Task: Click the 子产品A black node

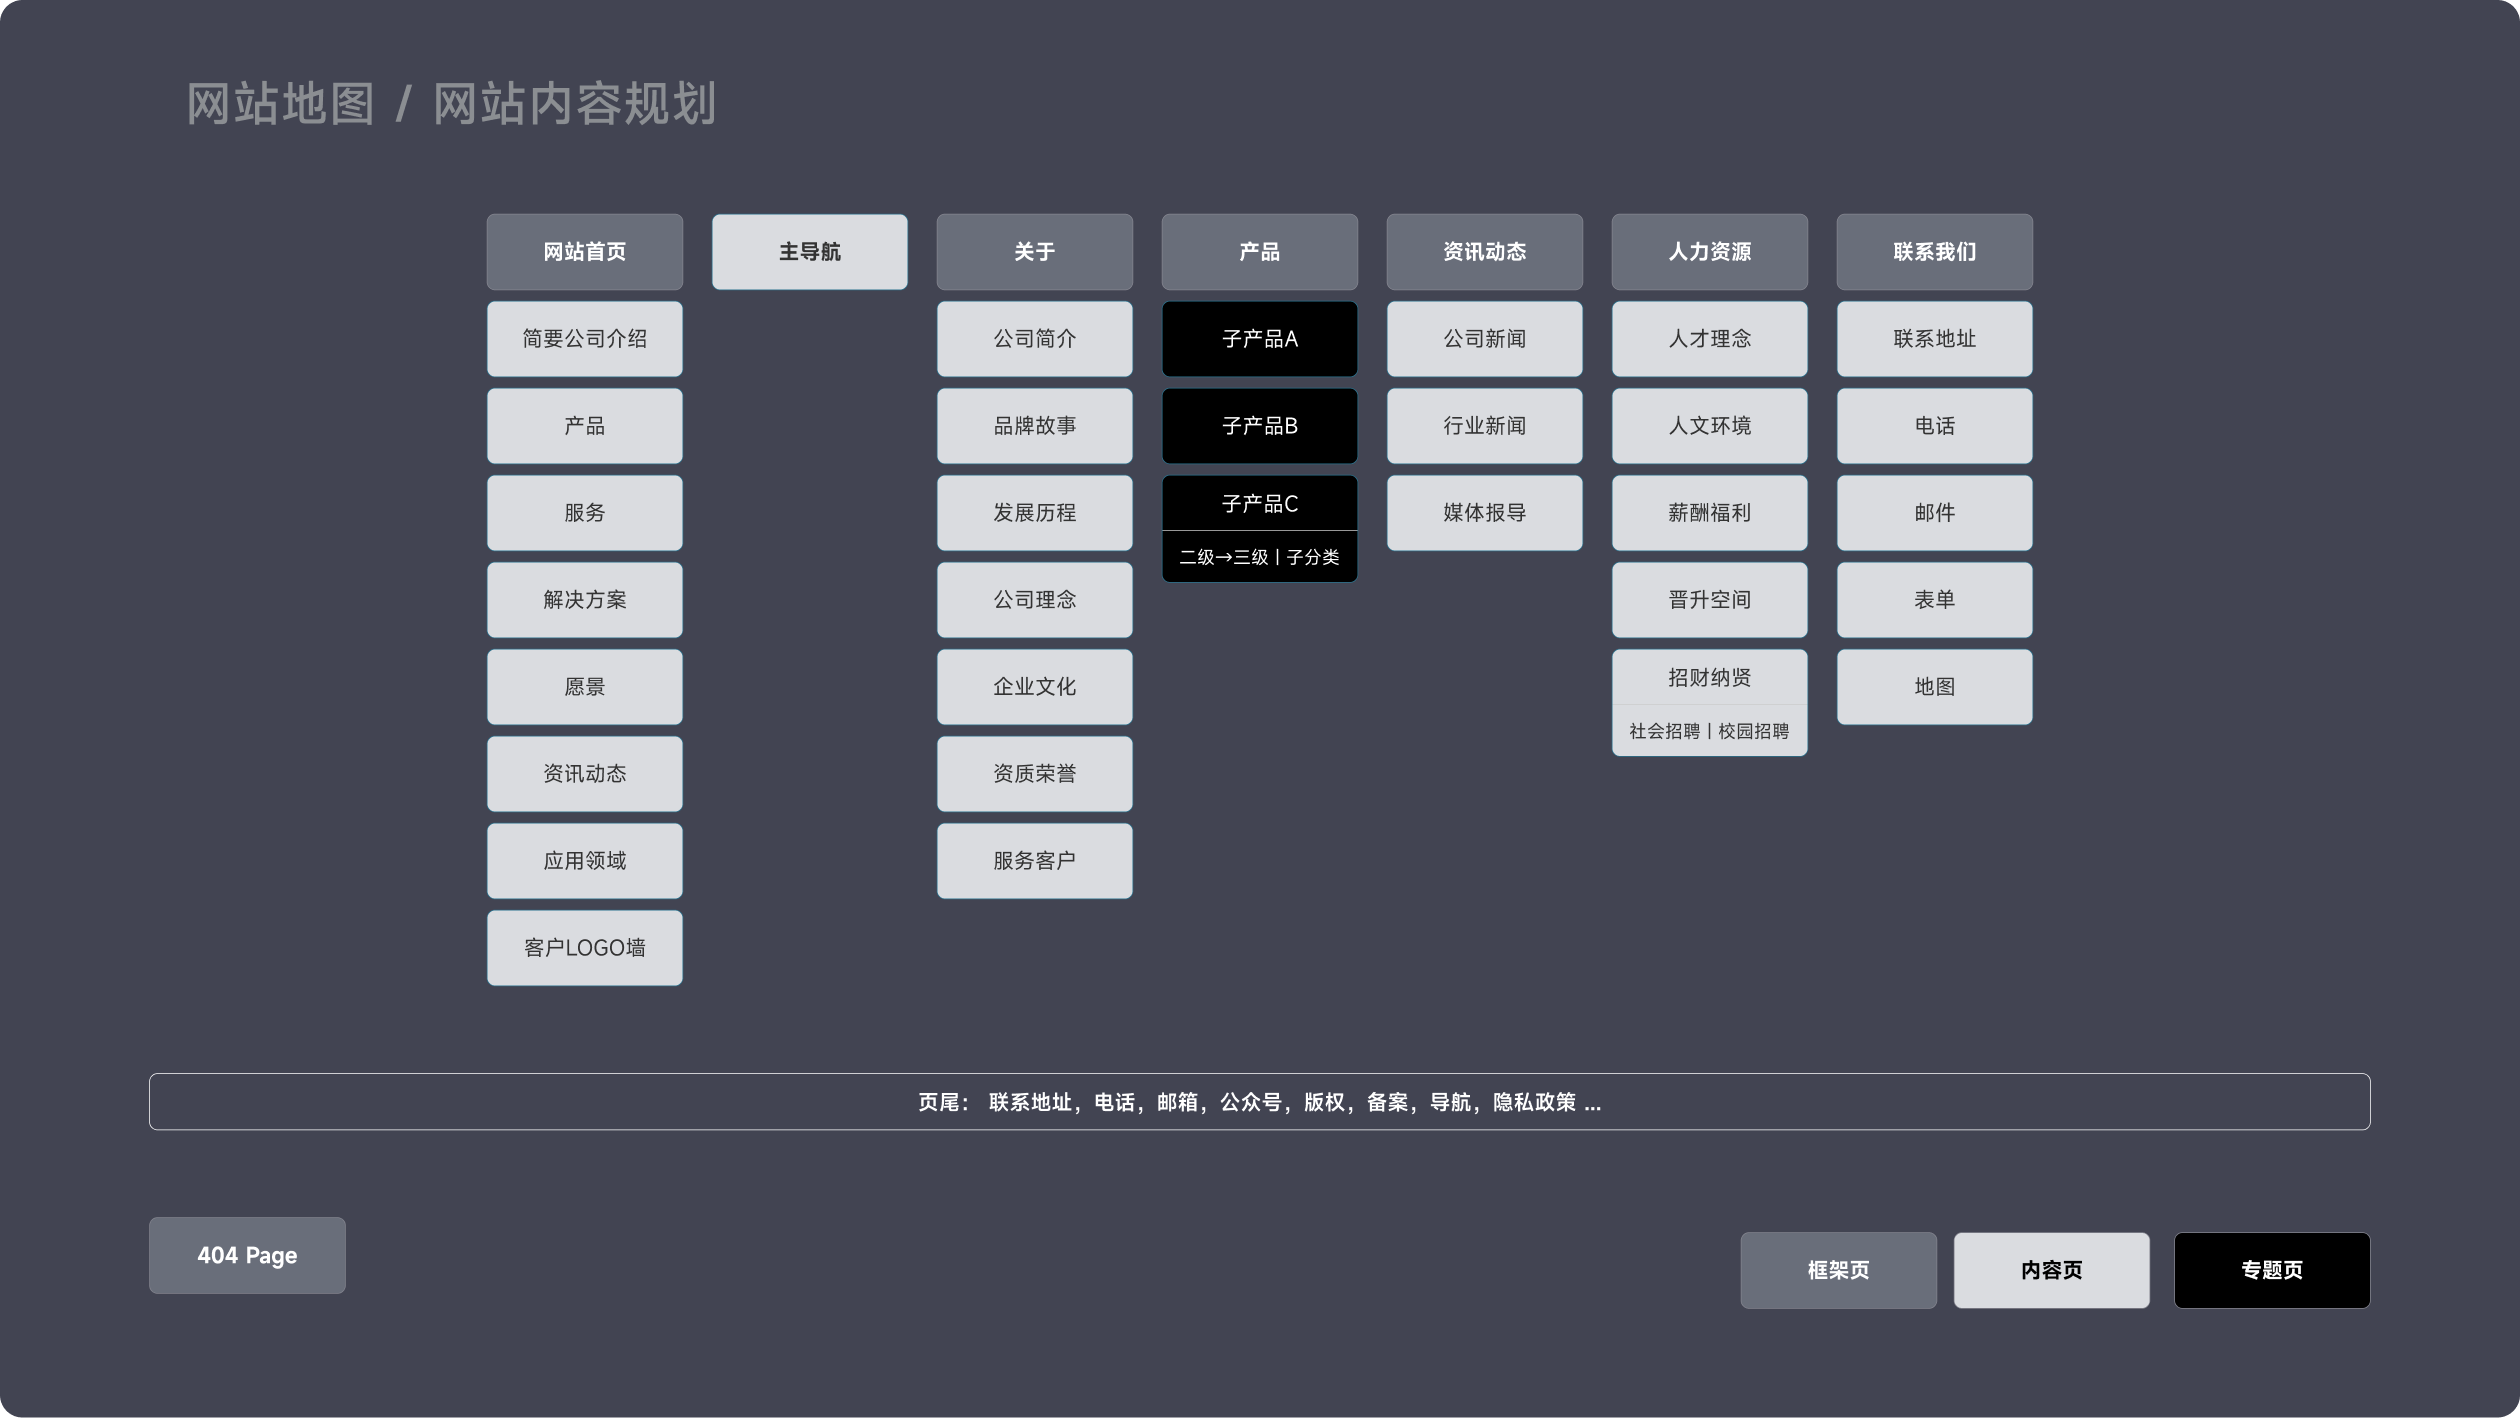Action: 1259,338
